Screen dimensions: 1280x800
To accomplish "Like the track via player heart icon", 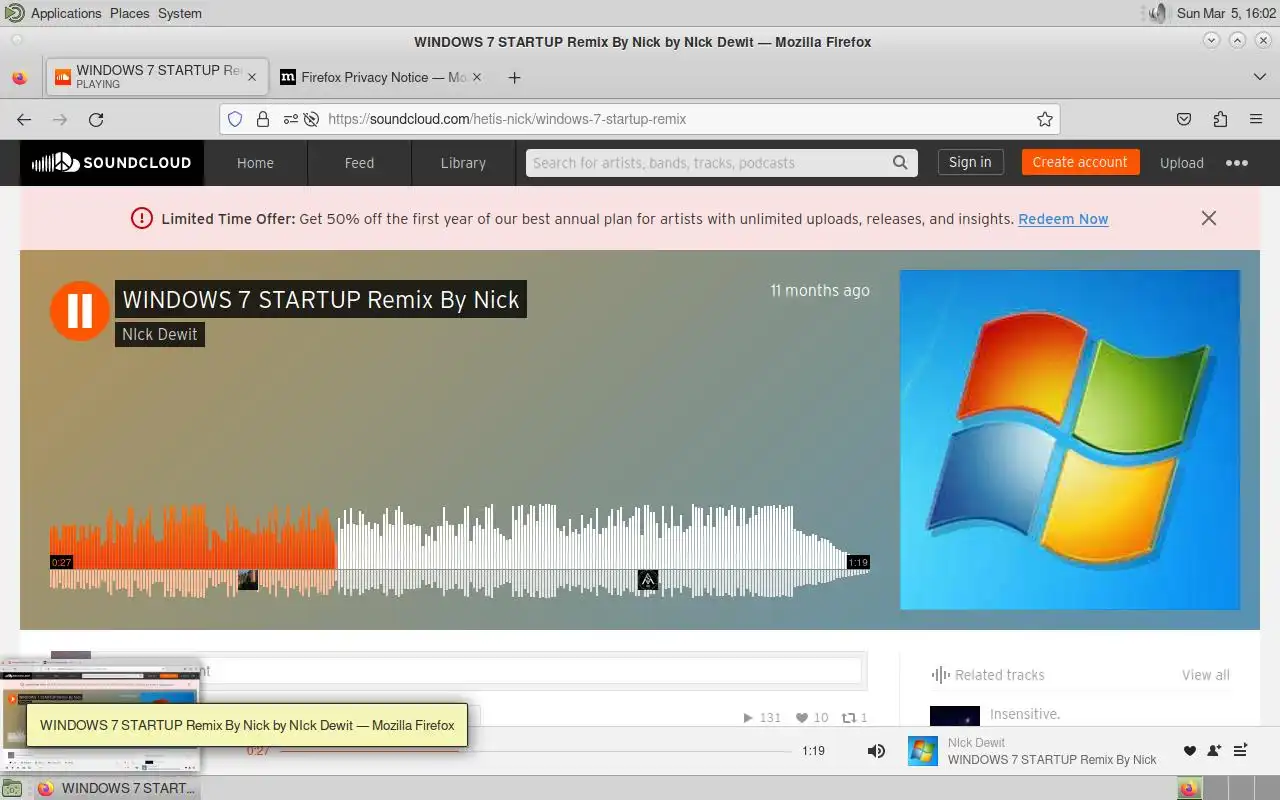I will (1190, 751).
